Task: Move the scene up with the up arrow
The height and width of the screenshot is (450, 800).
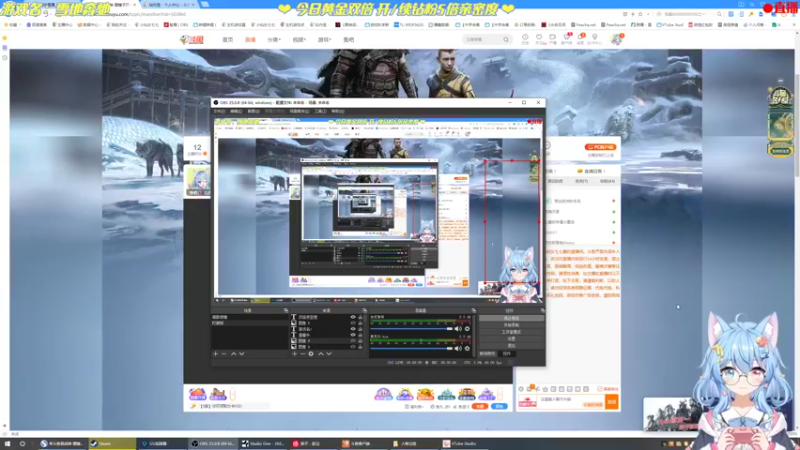Action: tap(234, 354)
